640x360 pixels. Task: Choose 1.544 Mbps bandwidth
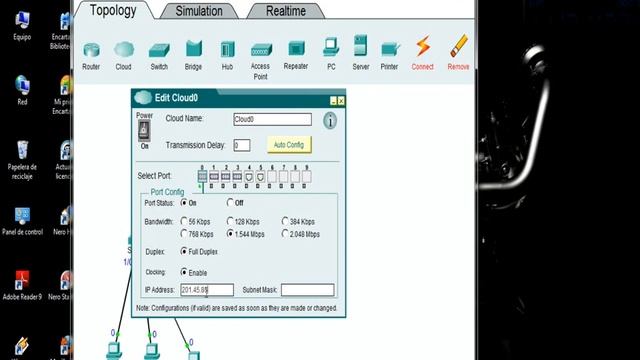[231, 234]
